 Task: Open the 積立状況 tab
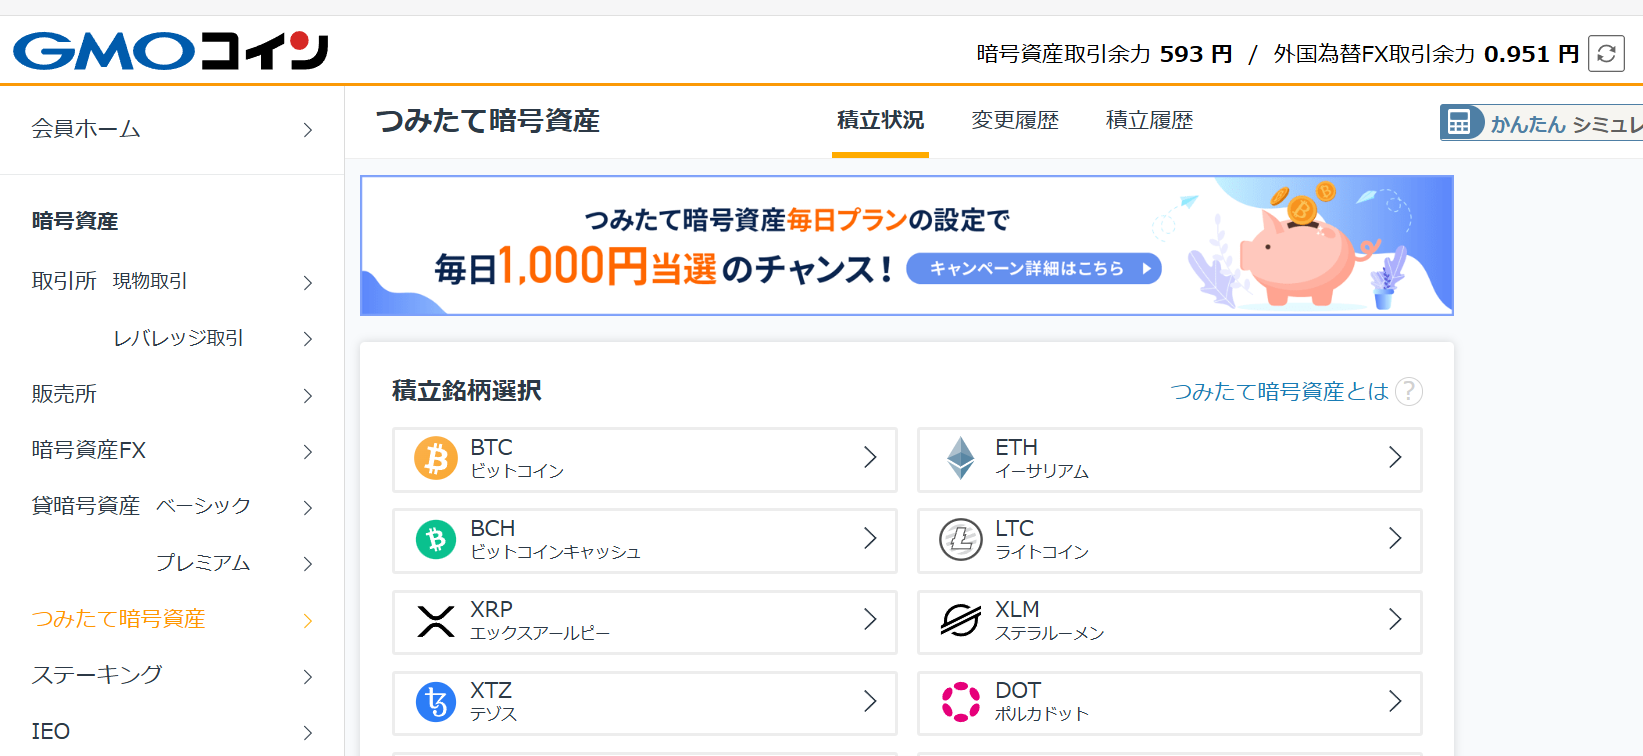pos(880,121)
